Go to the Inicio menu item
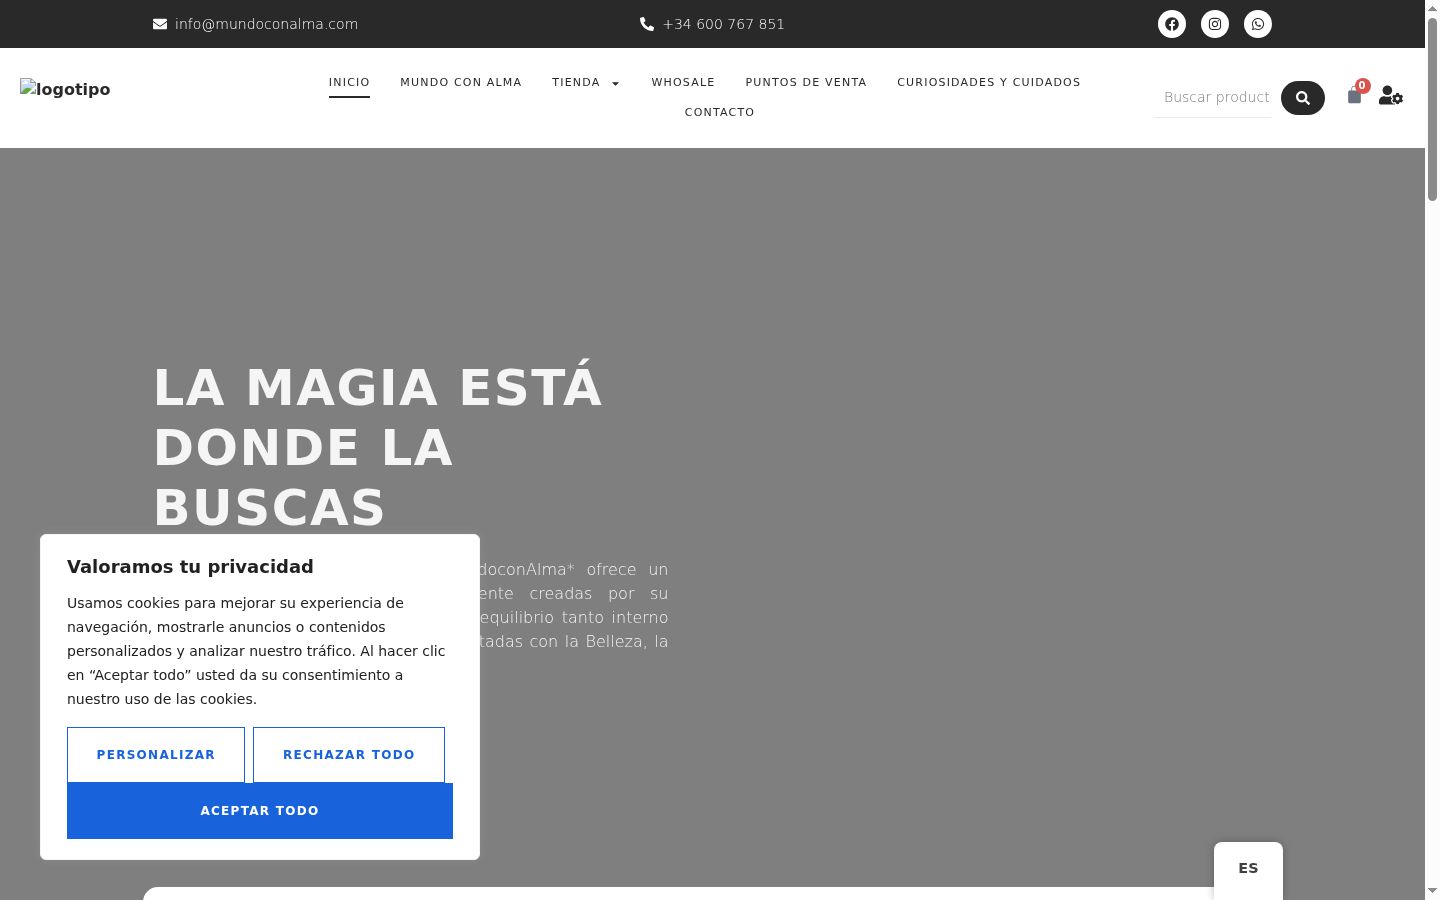 pos(349,82)
